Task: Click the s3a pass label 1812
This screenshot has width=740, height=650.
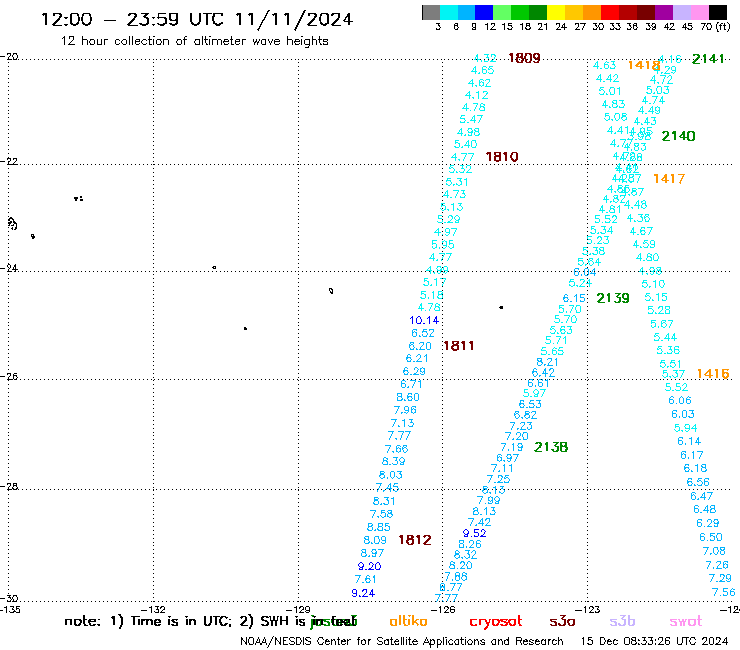Action: (x=414, y=540)
